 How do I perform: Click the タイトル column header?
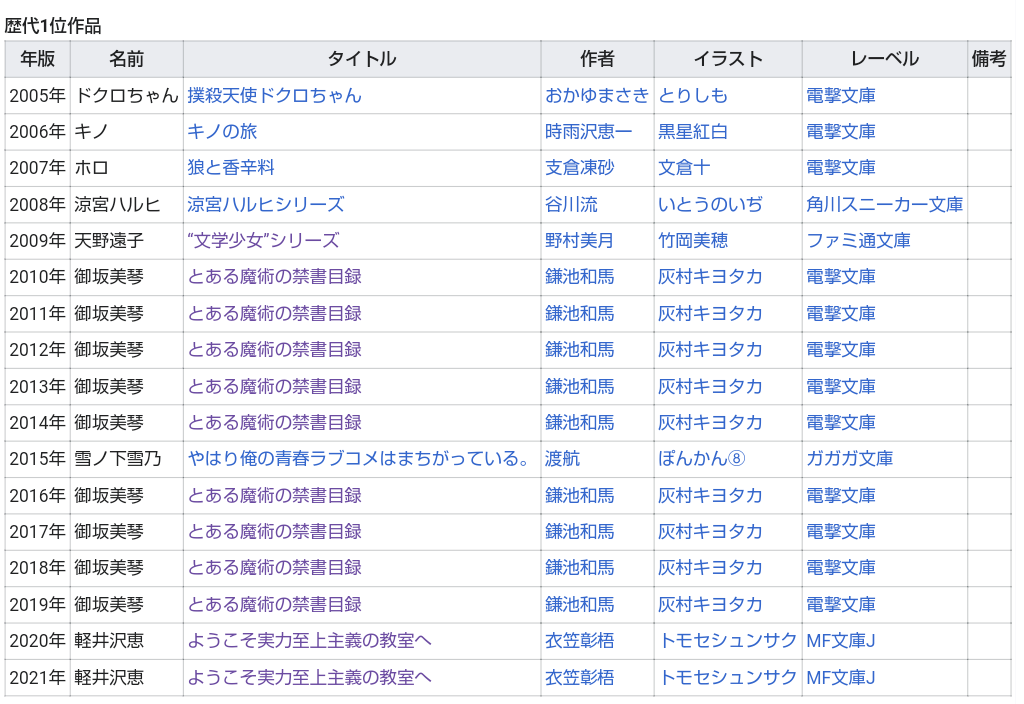click(x=362, y=59)
